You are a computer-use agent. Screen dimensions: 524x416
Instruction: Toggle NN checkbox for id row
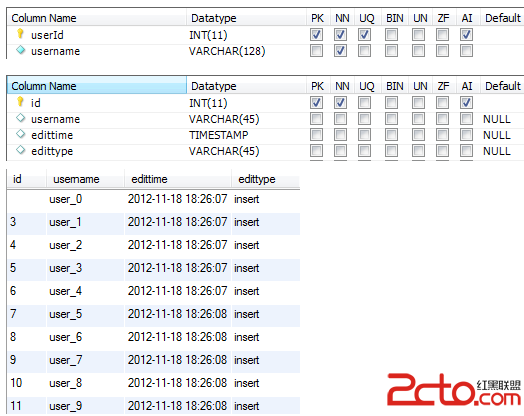pyautogui.click(x=340, y=103)
